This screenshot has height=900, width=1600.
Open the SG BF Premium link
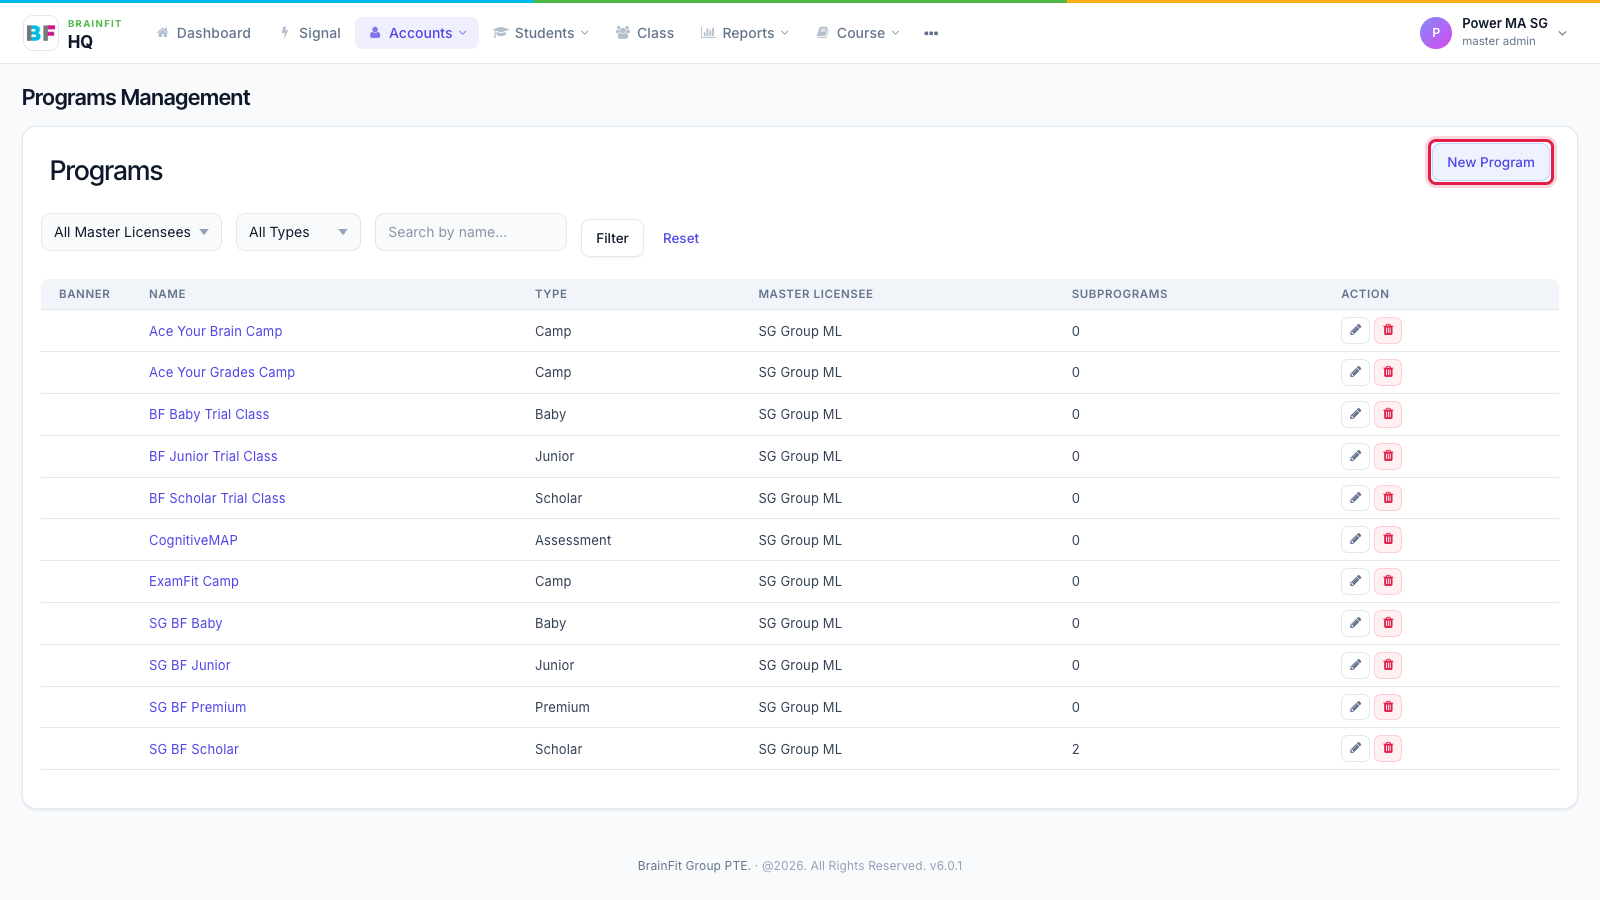click(x=198, y=707)
